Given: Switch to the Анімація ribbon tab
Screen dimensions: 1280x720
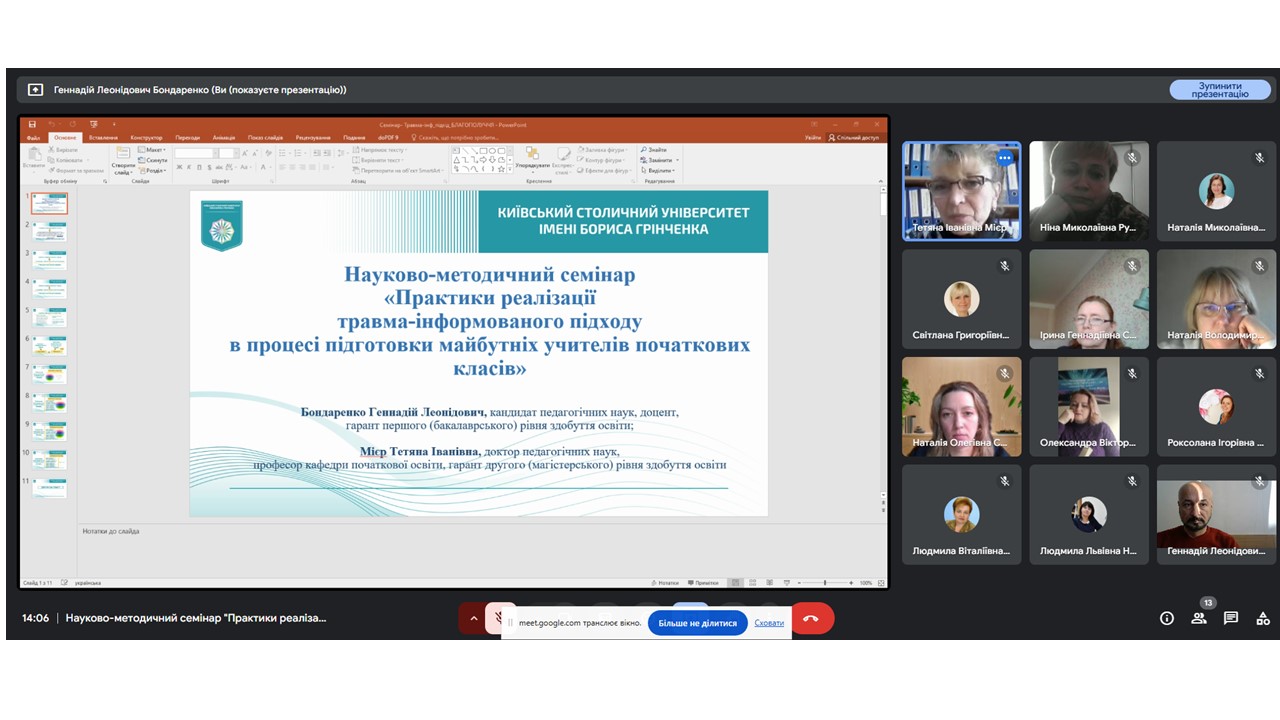Looking at the screenshot, I should point(224,138).
